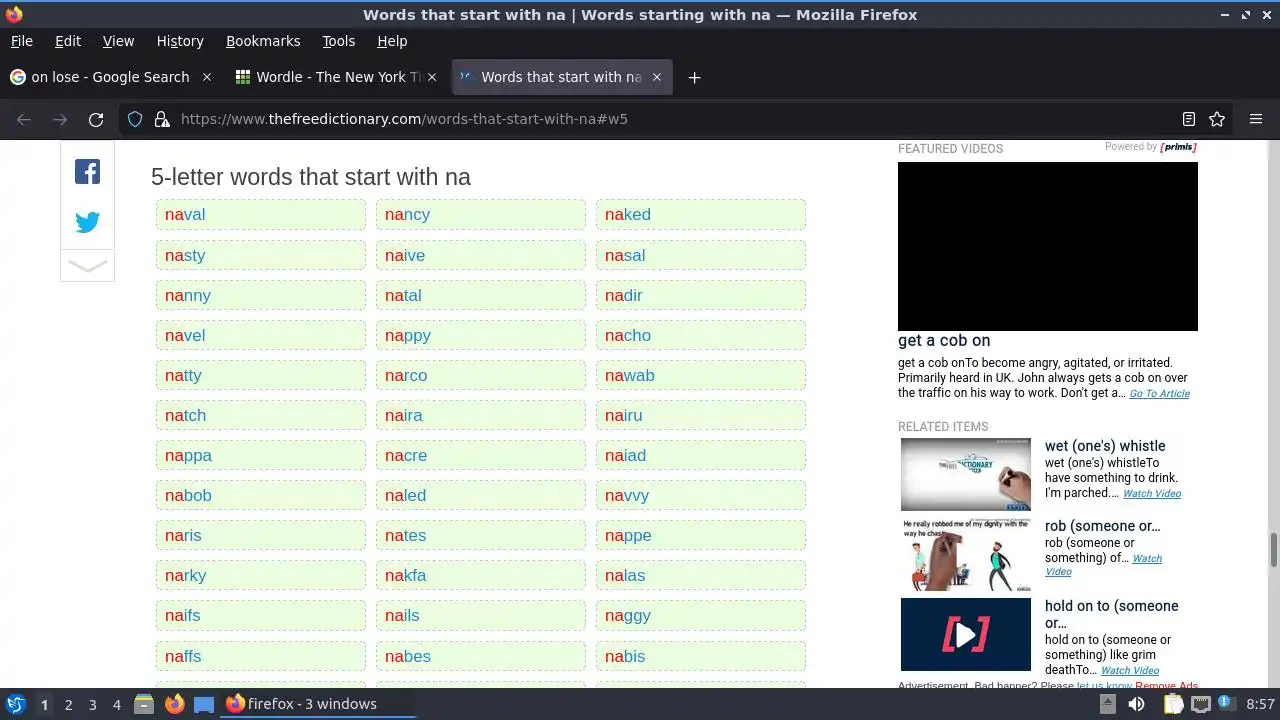This screenshot has width=1280, height=720.
Task: Reload the current page
Action: pos(96,119)
